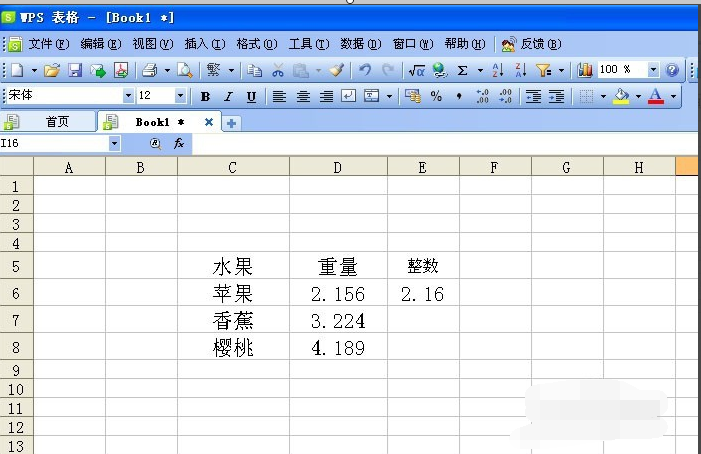Toggle wrap text icon
This screenshot has height=454, width=701.
[x=348, y=96]
